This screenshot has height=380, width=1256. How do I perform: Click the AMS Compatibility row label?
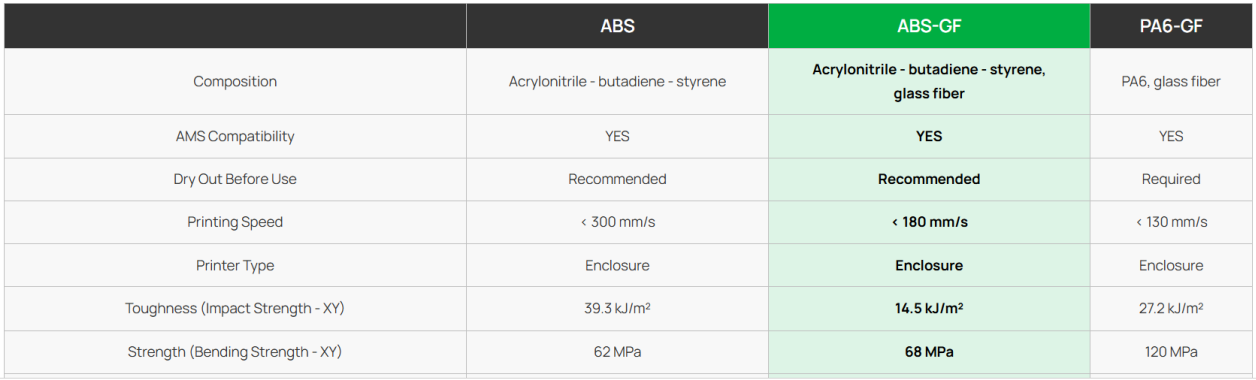point(235,136)
